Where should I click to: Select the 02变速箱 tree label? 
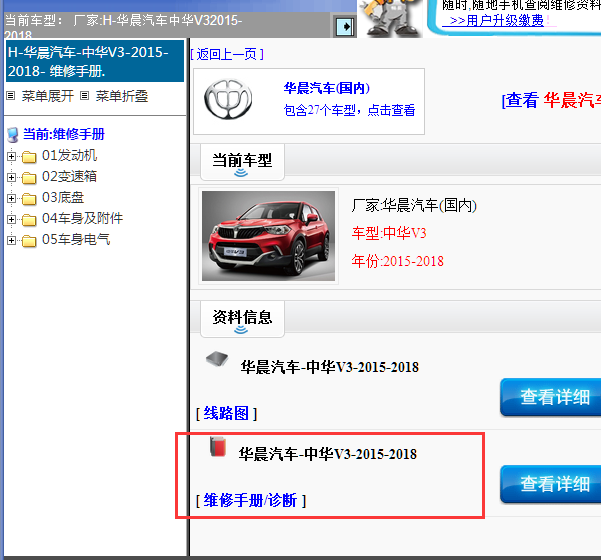click(69, 177)
